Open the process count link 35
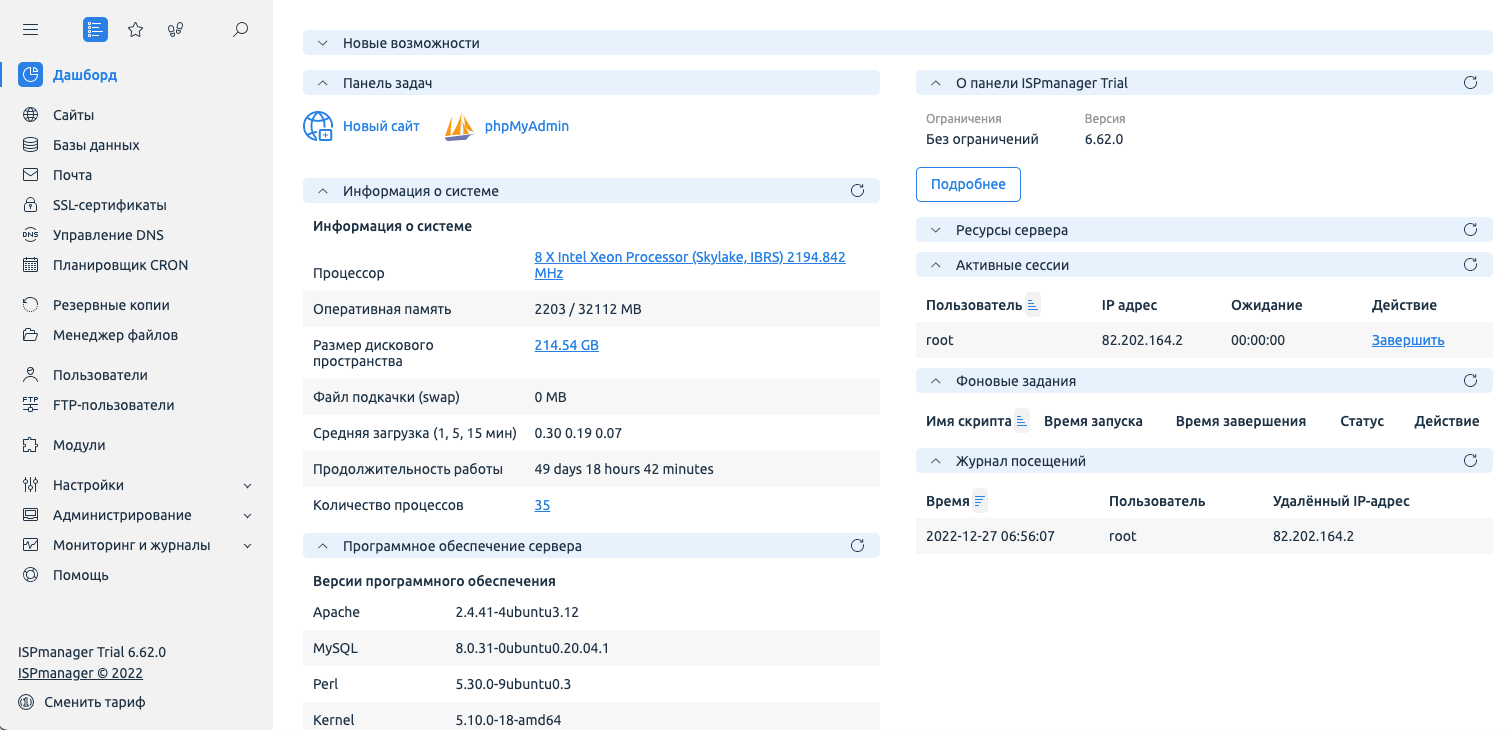1510x730 pixels. (542, 505)
